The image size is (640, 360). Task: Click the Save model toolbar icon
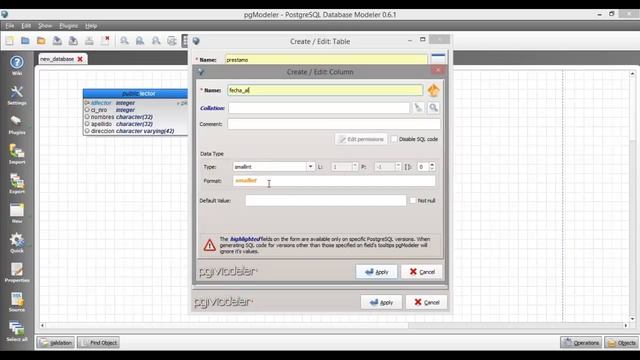57,41
